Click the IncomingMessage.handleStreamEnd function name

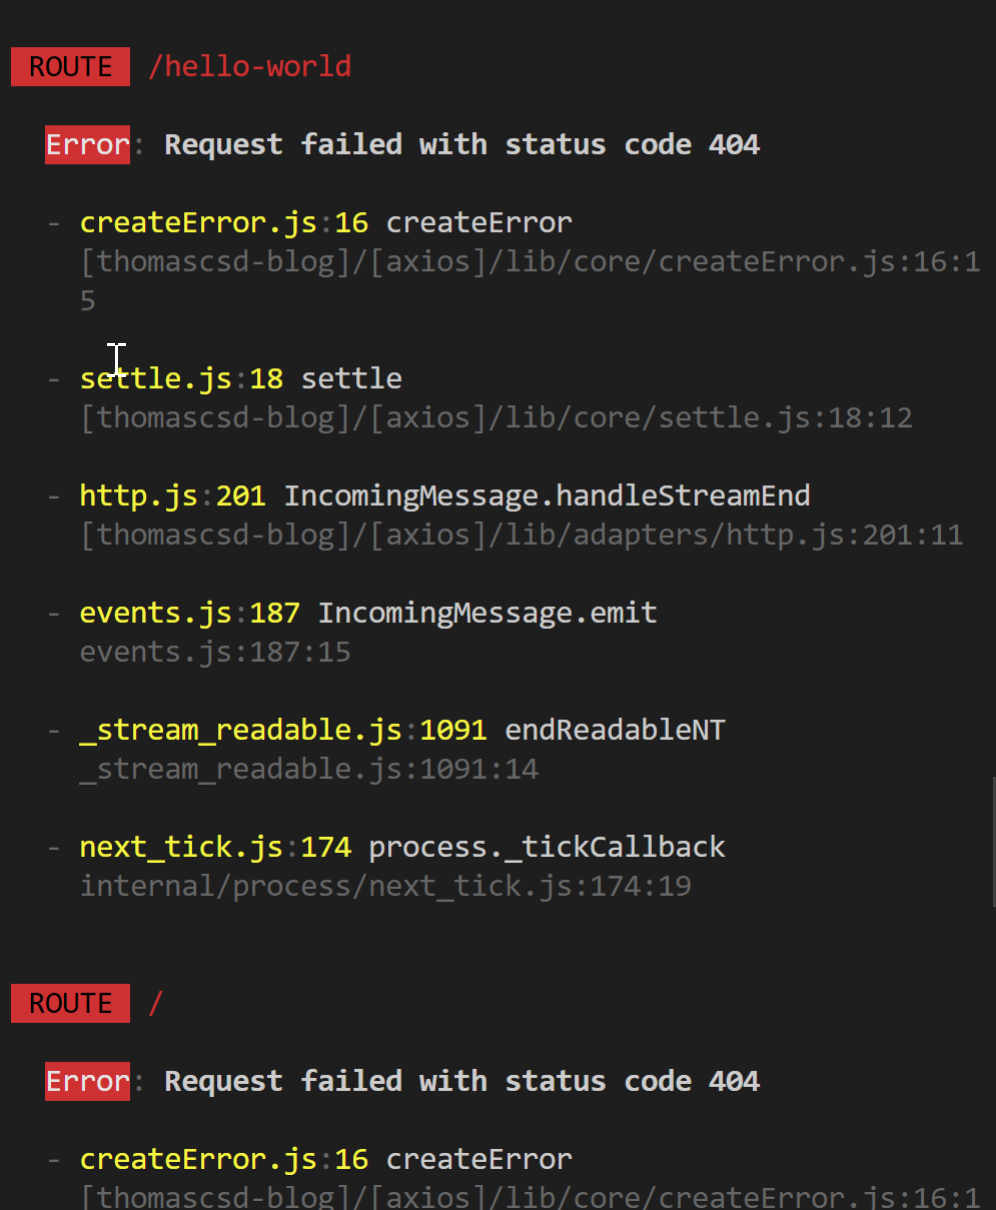(x=547, y=496)
